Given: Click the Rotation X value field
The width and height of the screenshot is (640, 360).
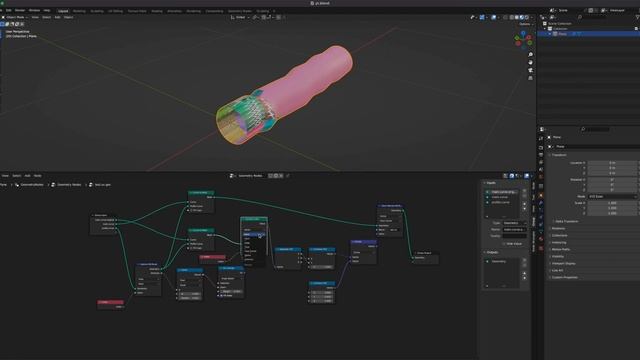Looking at the screenshot, I should [x=612, y=180].
